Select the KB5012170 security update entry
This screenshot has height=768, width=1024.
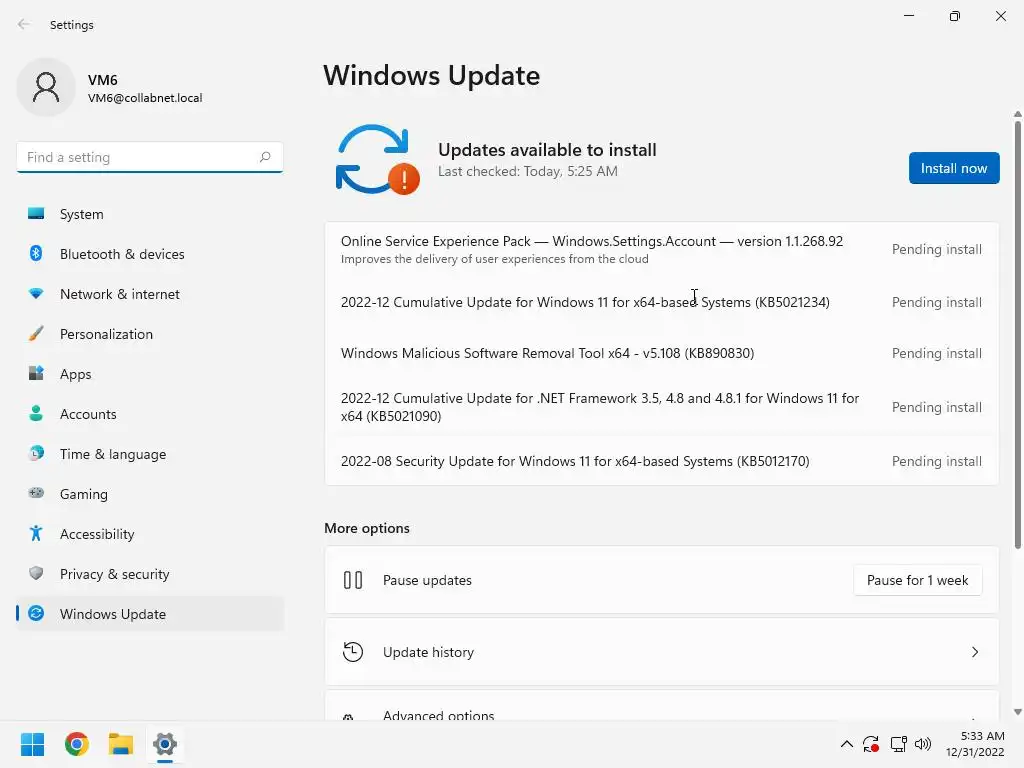click(x=662, y=461)
